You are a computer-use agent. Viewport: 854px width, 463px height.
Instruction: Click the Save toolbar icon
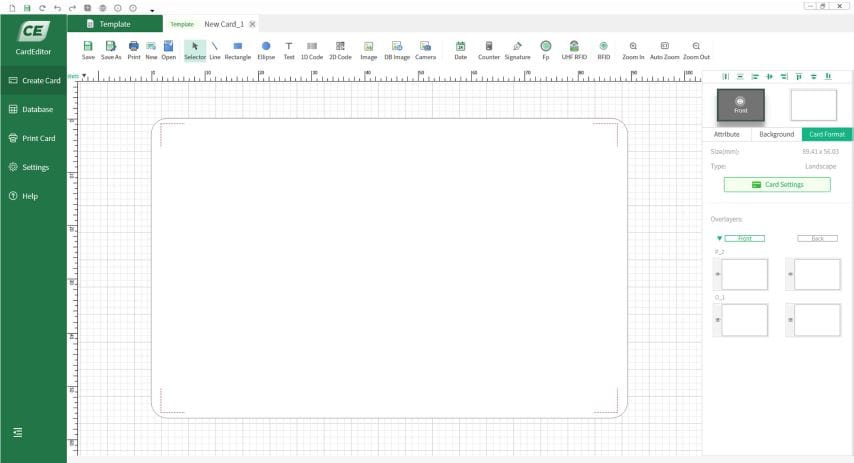coord(88,50)
